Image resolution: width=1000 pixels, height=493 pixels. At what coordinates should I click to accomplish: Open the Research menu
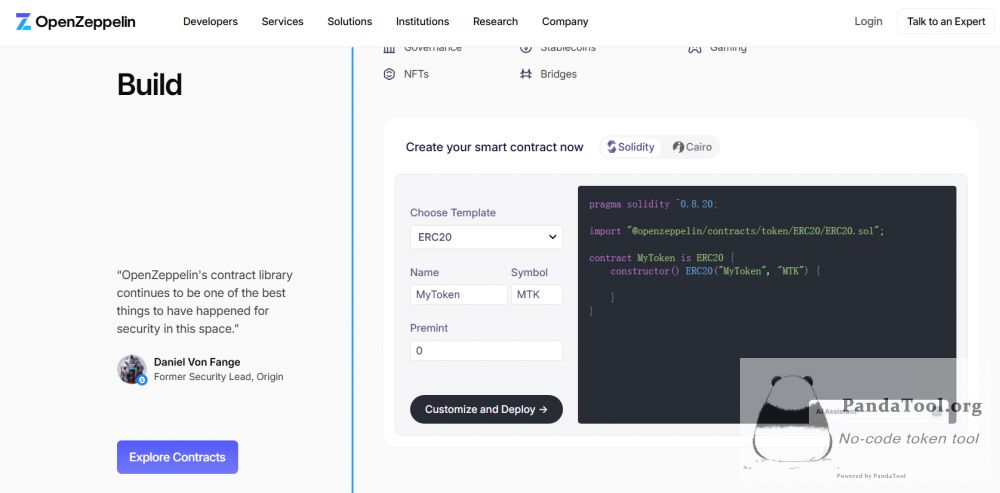tap(496, 22)
